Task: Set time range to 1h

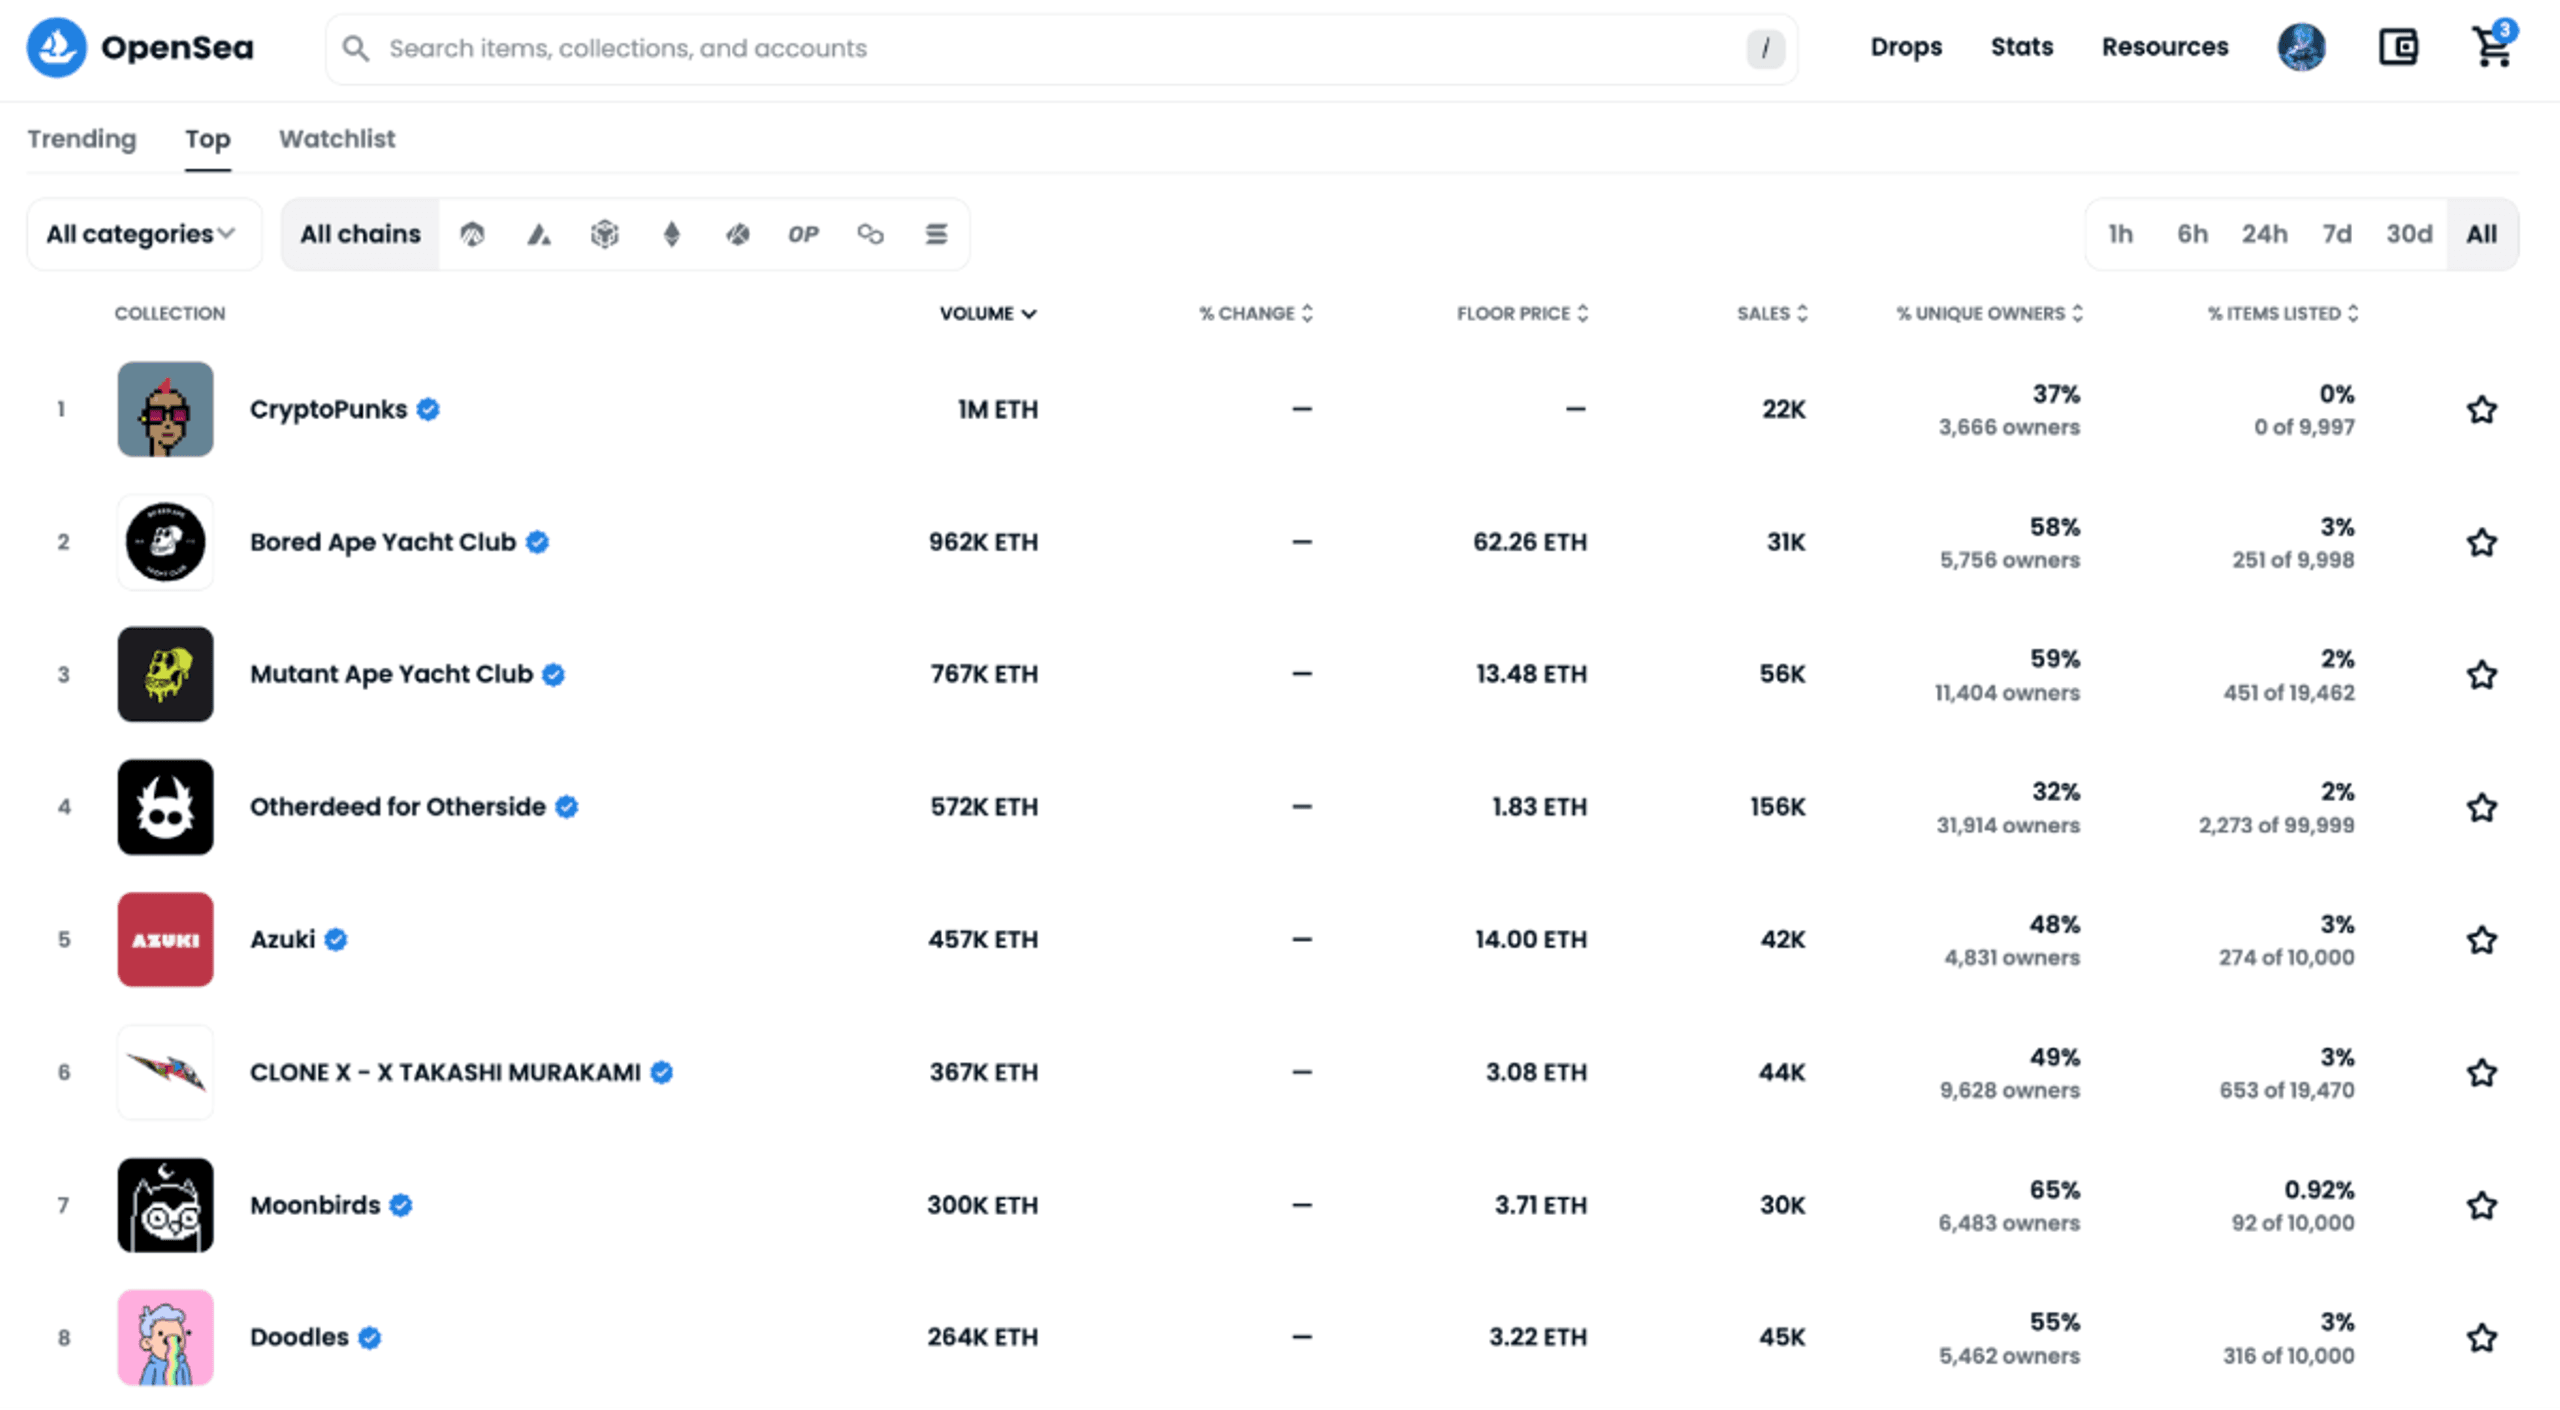Action: pos(2121,234)
